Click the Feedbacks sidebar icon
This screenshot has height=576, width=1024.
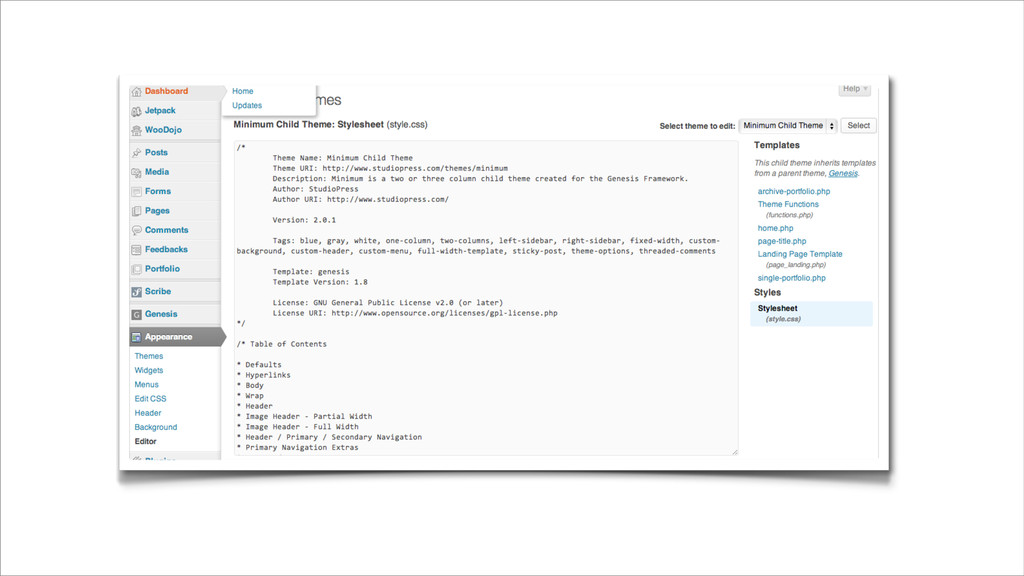(136, 250)
